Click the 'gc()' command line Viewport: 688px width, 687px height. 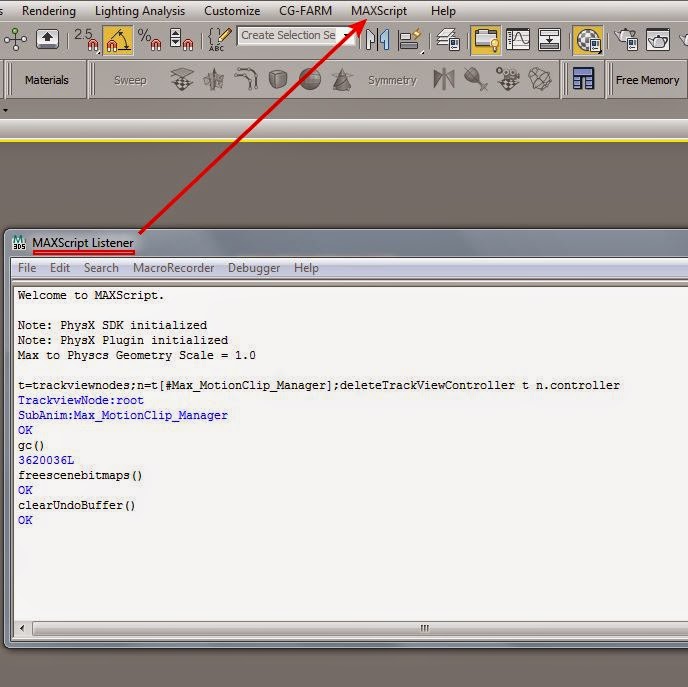tap(31, 445)
